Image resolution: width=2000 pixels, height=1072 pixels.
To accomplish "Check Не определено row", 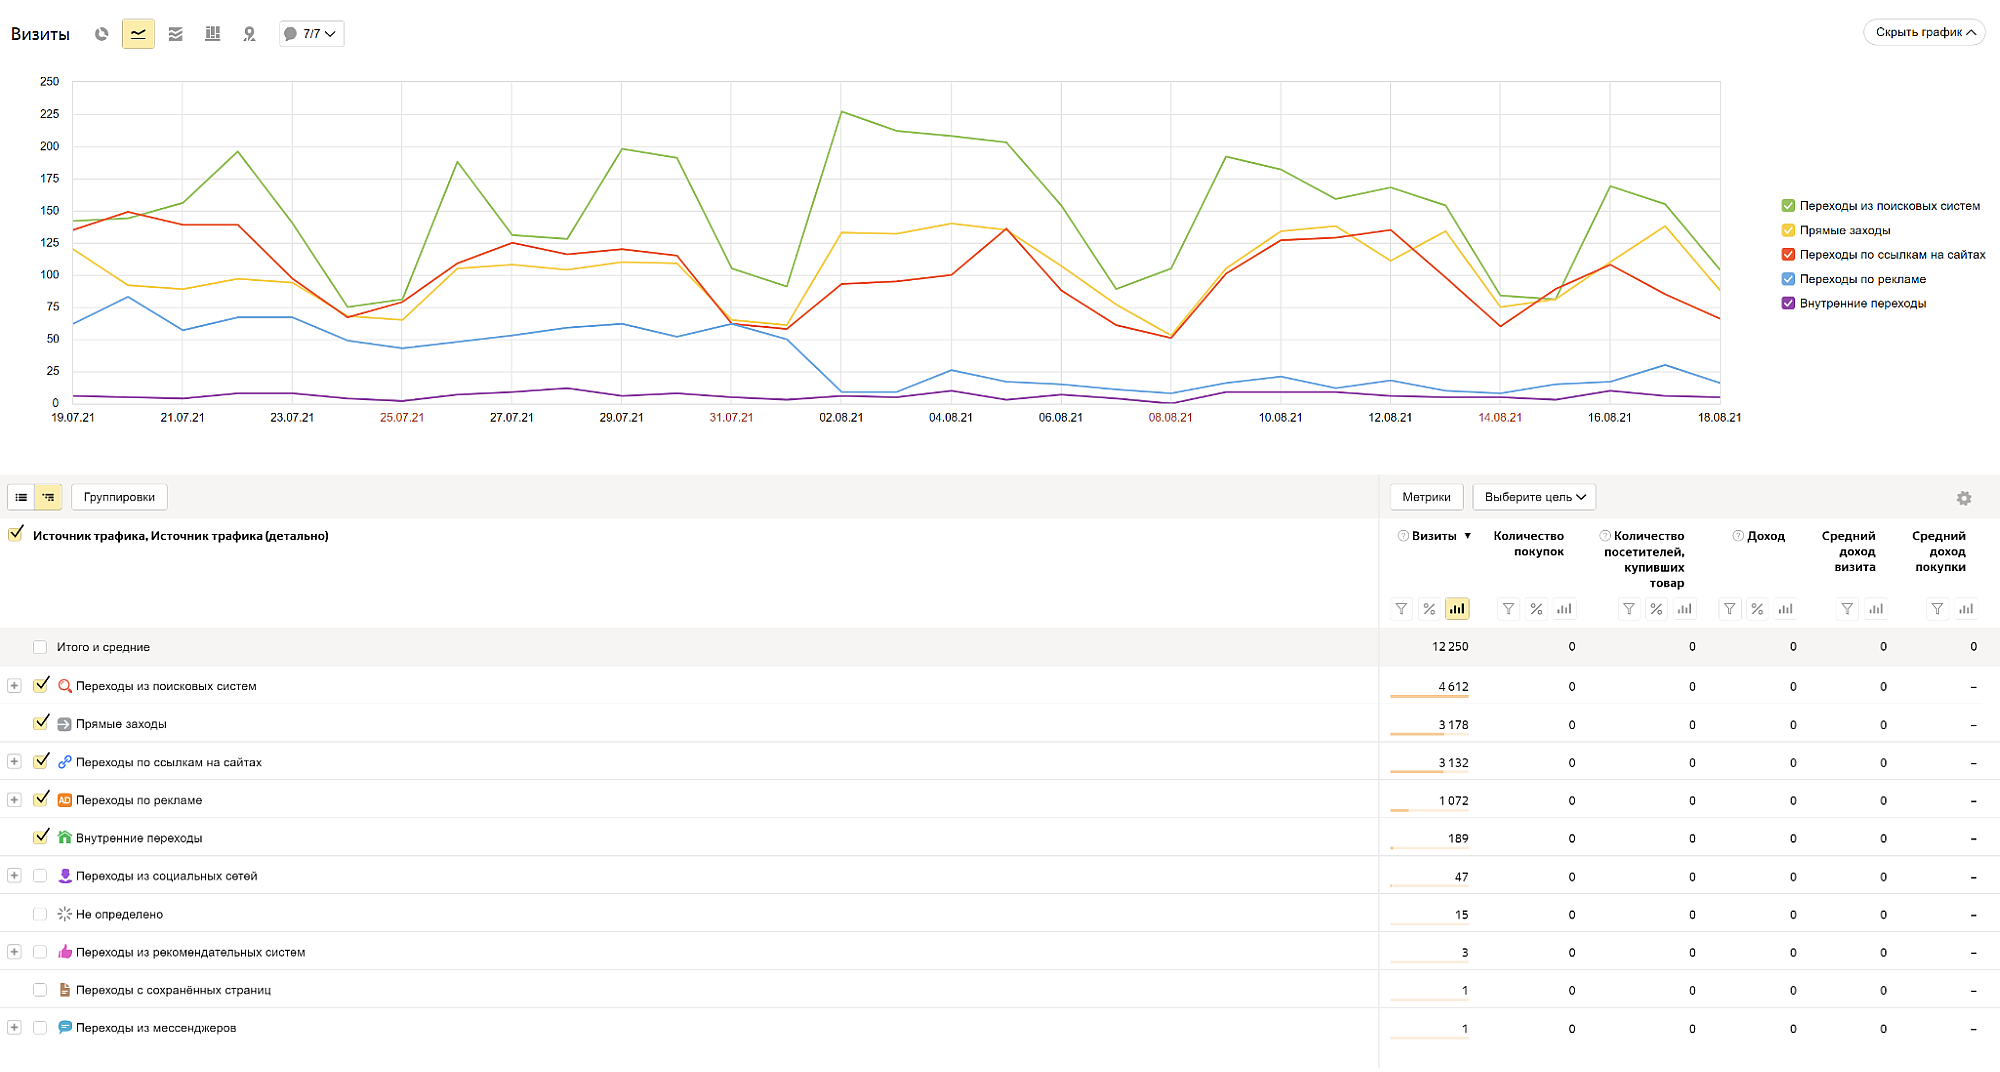I will (40, 914).
